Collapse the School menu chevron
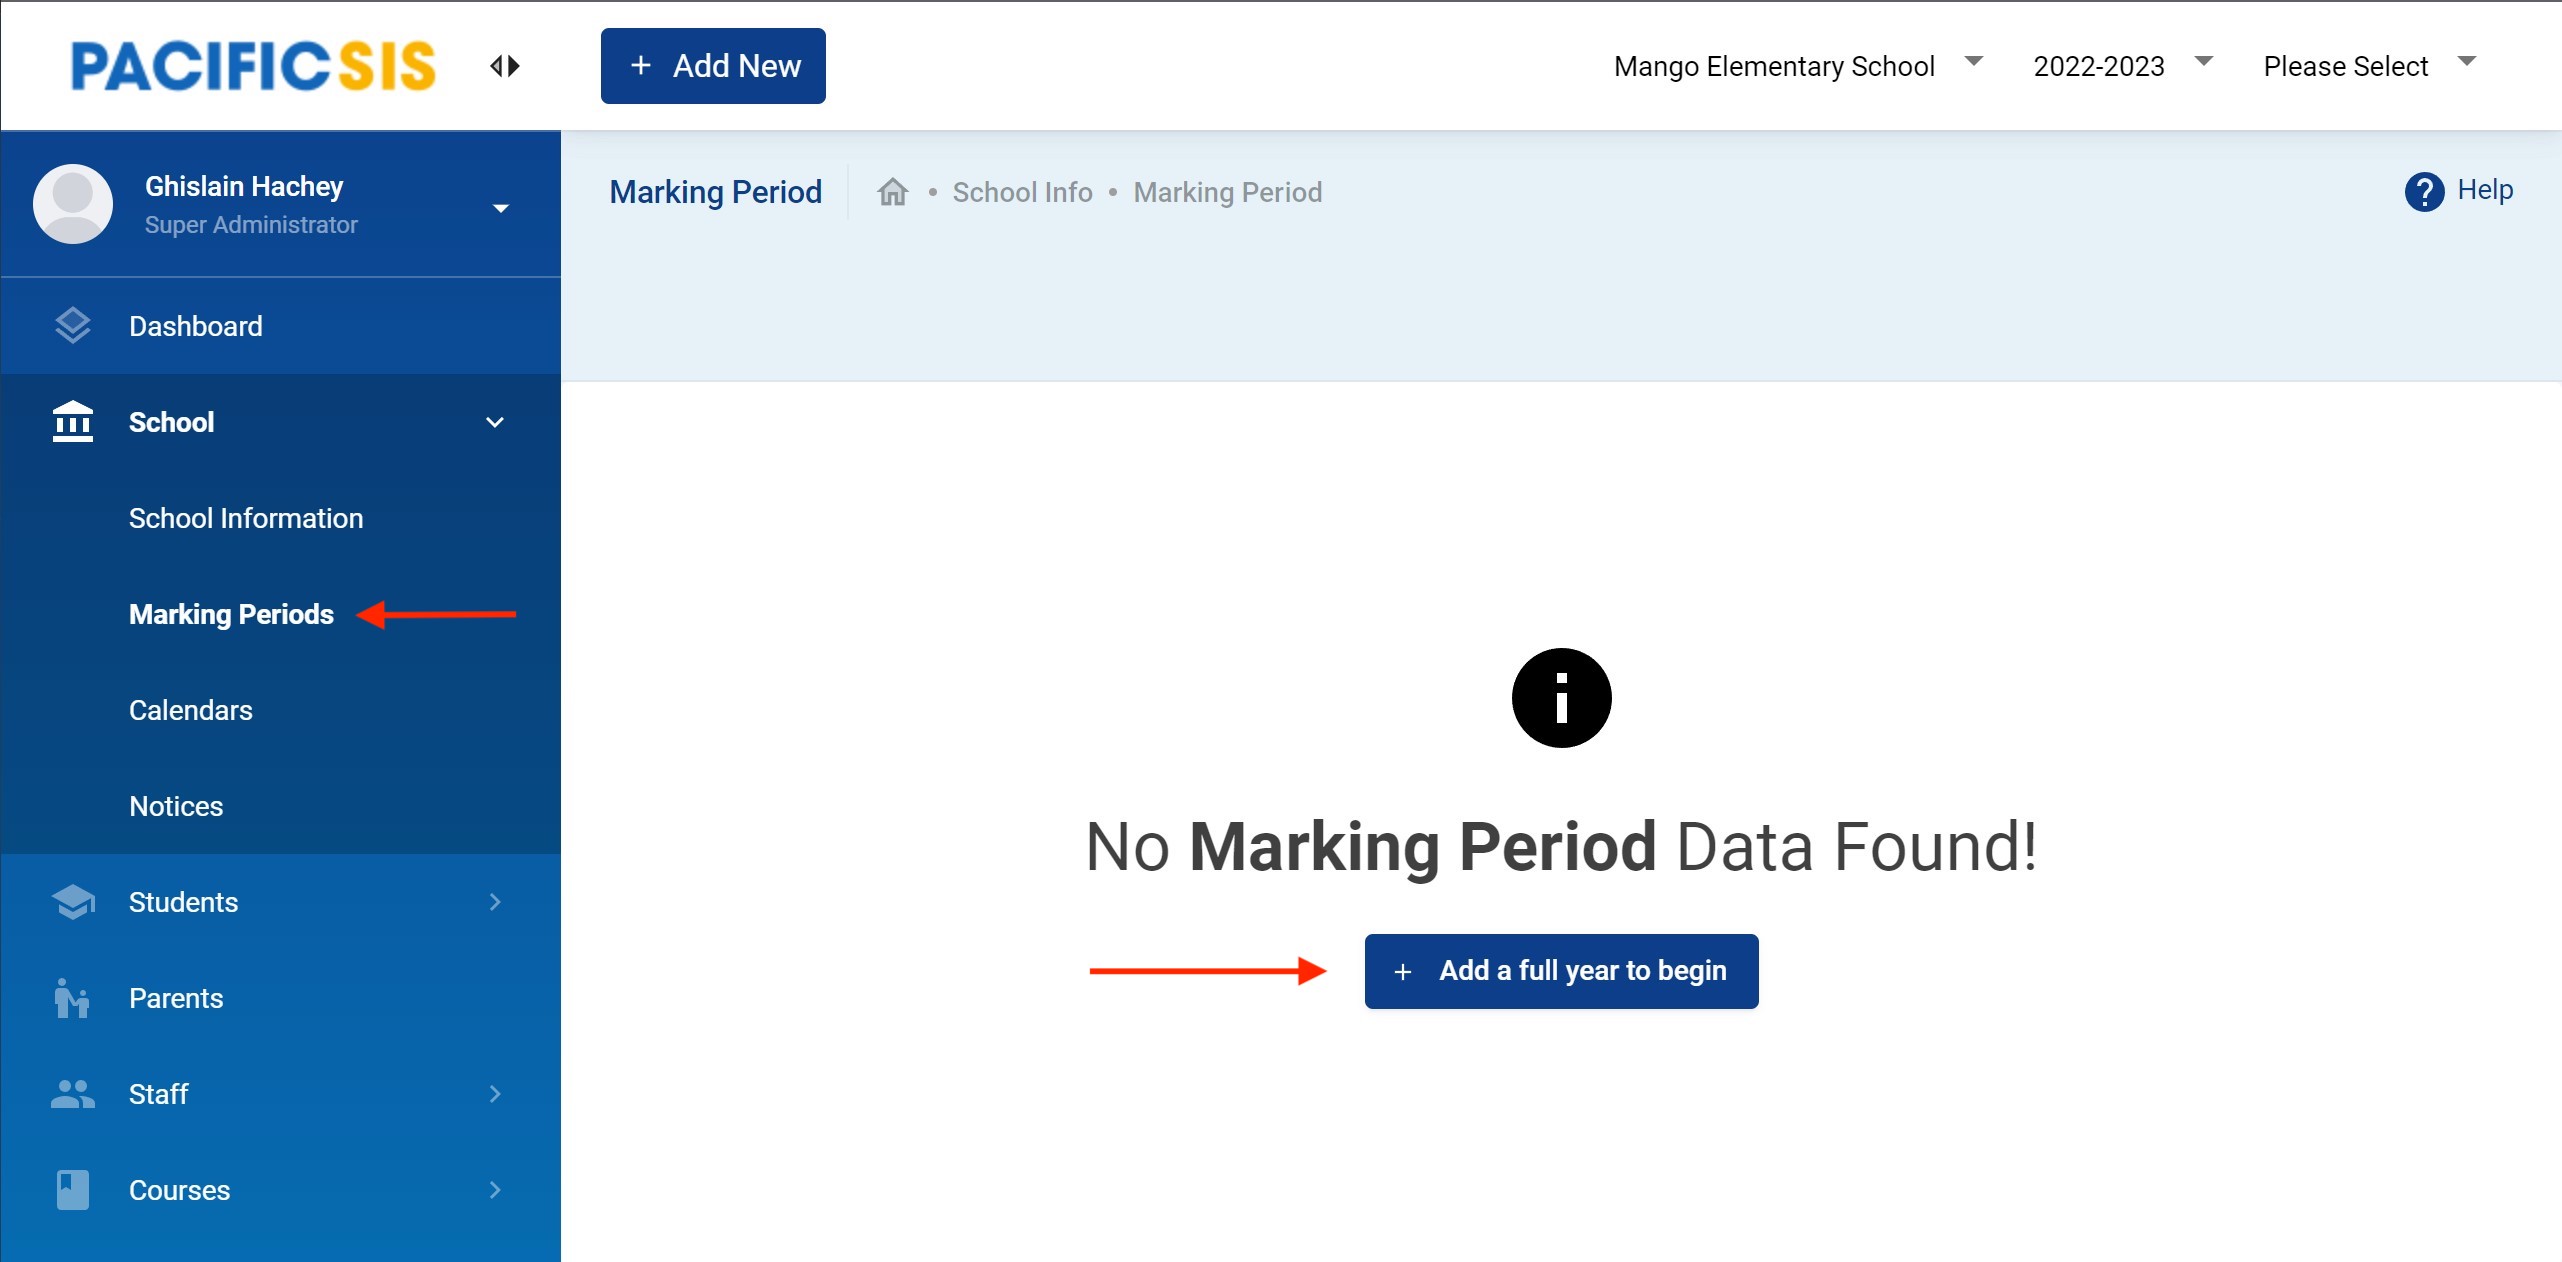Viewport: 2562px width, 1262px height. [495, 422]
